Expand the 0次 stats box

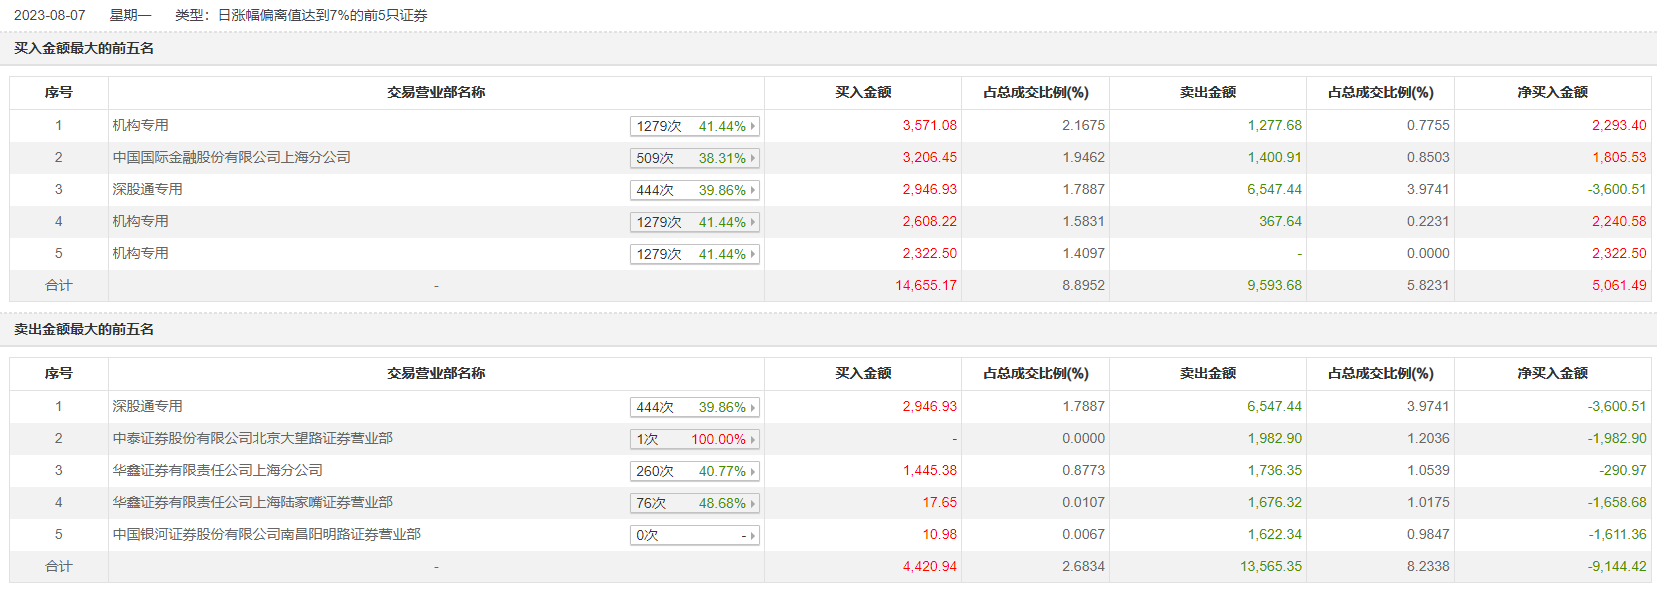click(694, 535)
